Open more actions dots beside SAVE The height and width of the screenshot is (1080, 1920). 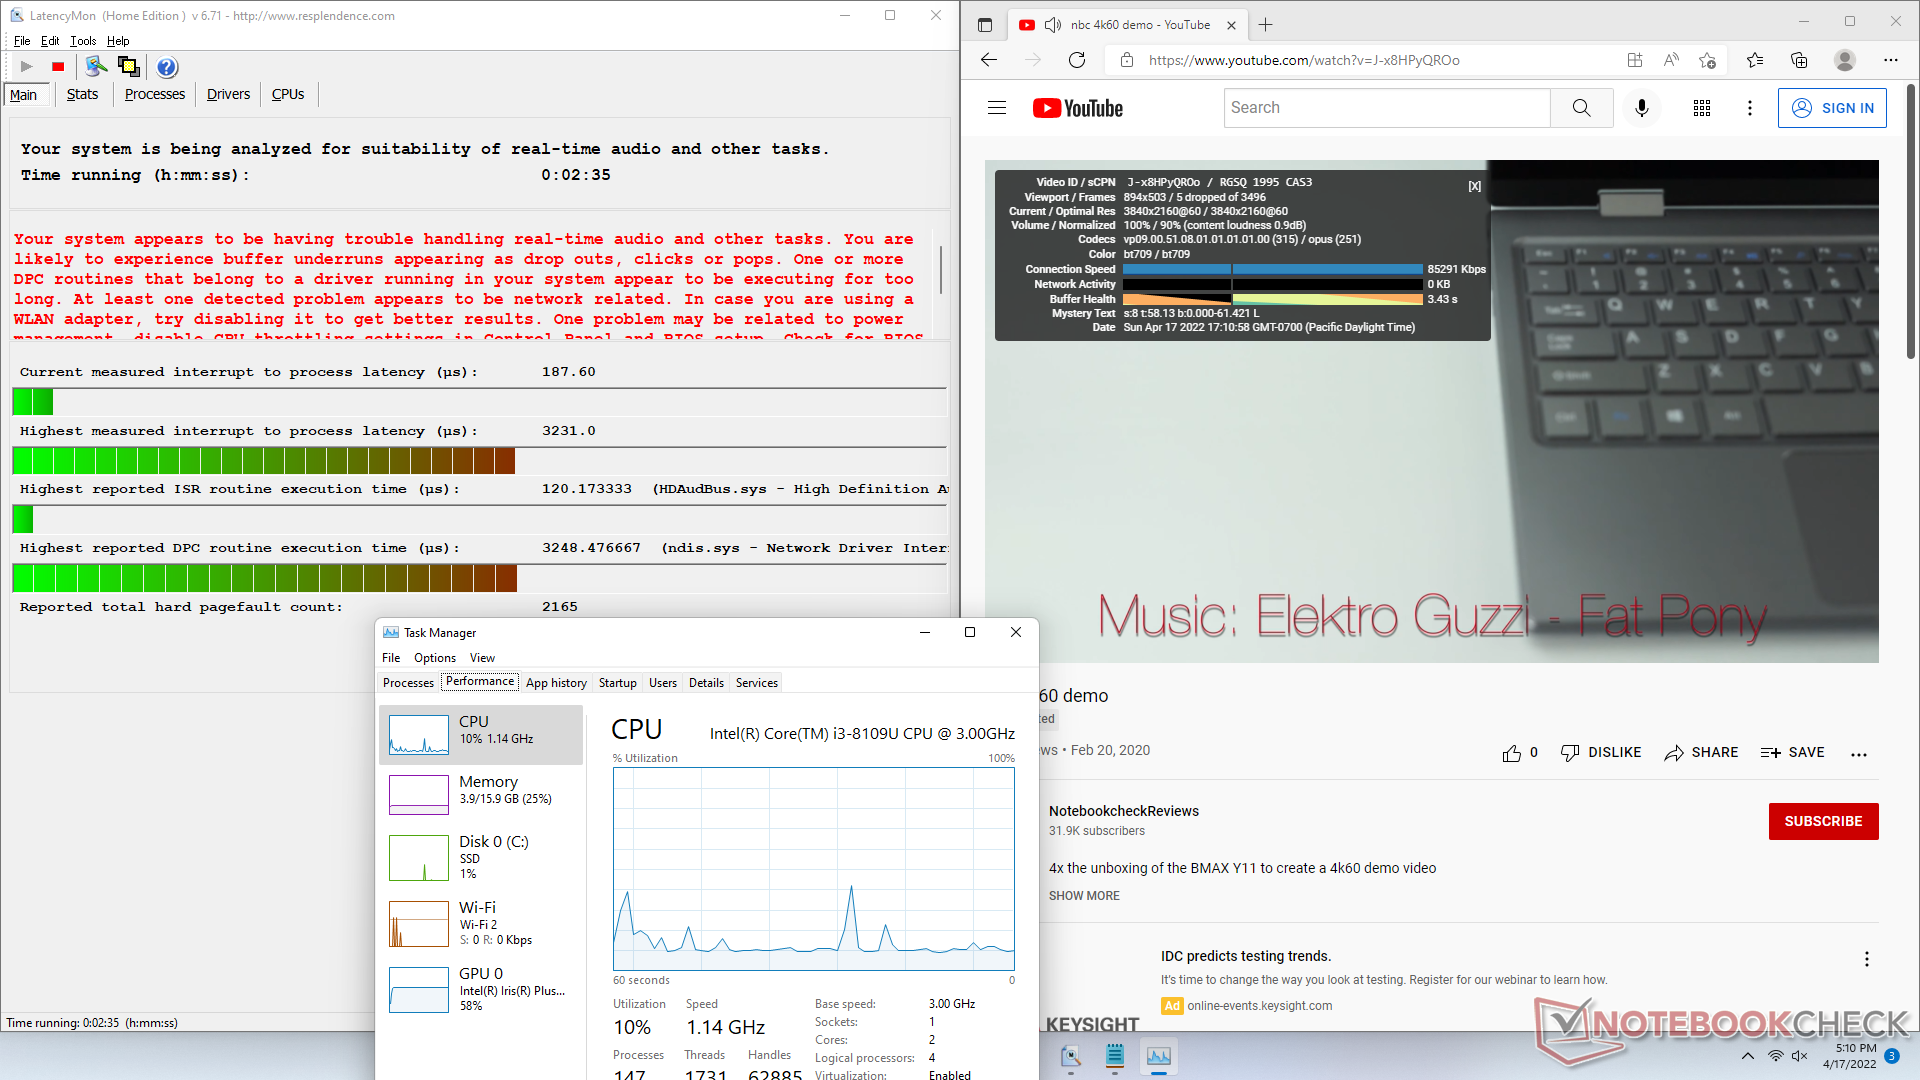click(1859, 754)
